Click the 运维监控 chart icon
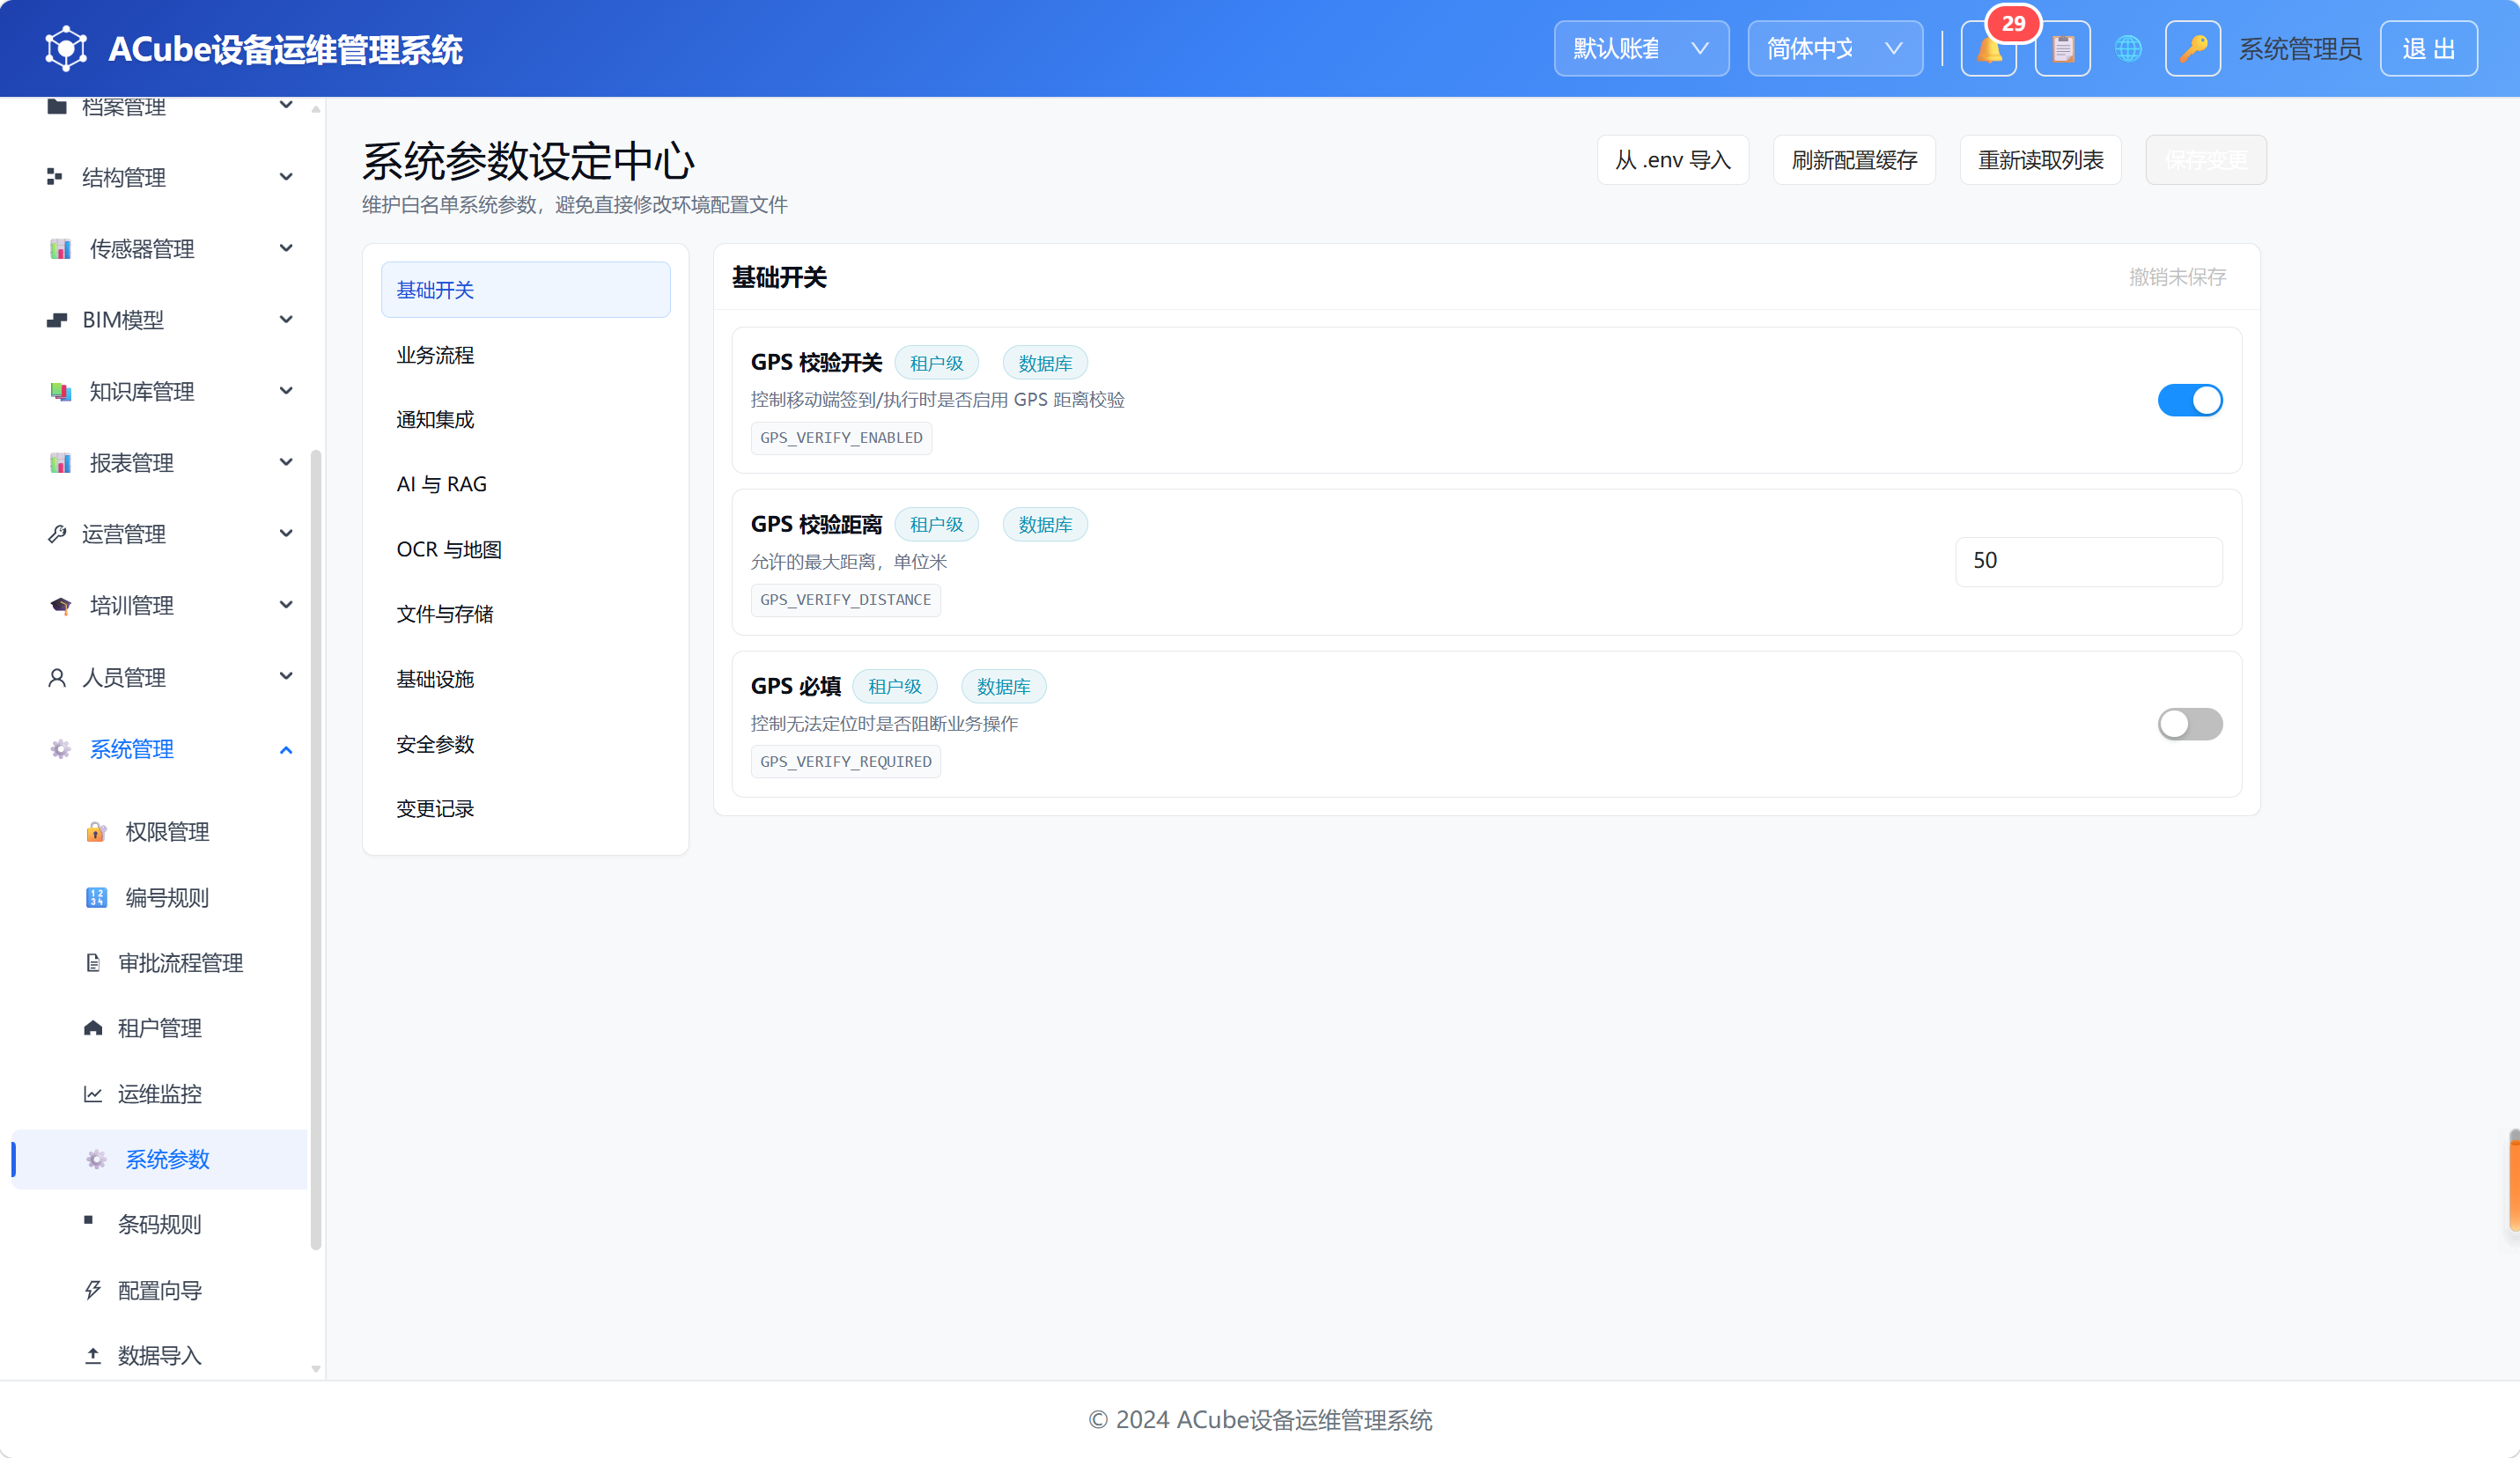The width and height of the screenshot is (2520, 1458). tap(93, 1094)
